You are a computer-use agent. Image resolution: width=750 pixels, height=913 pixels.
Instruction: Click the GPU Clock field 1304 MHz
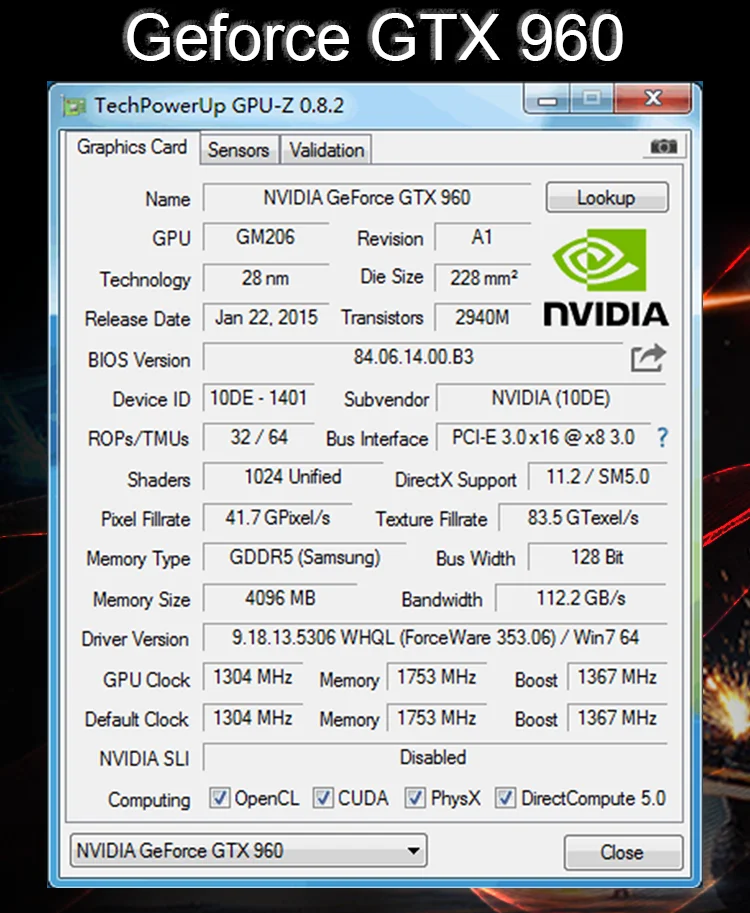point(253,677)
